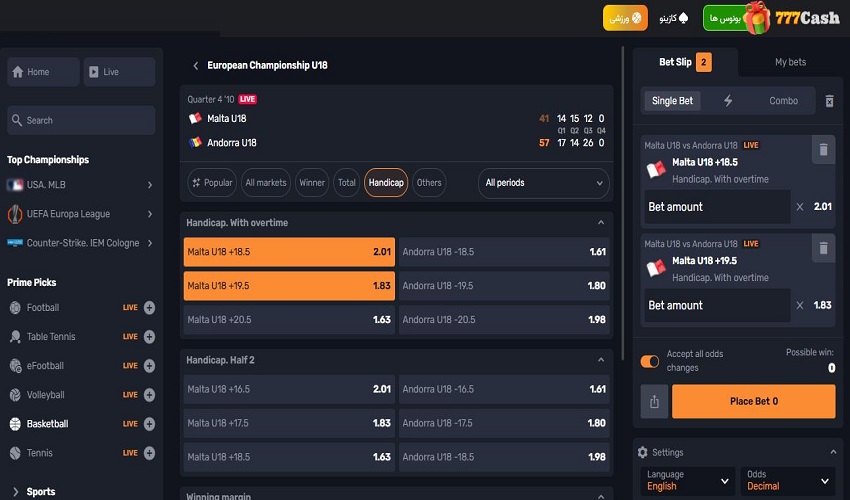Click the Search input field
The image size is (850, 500).
tap(81, 120)
